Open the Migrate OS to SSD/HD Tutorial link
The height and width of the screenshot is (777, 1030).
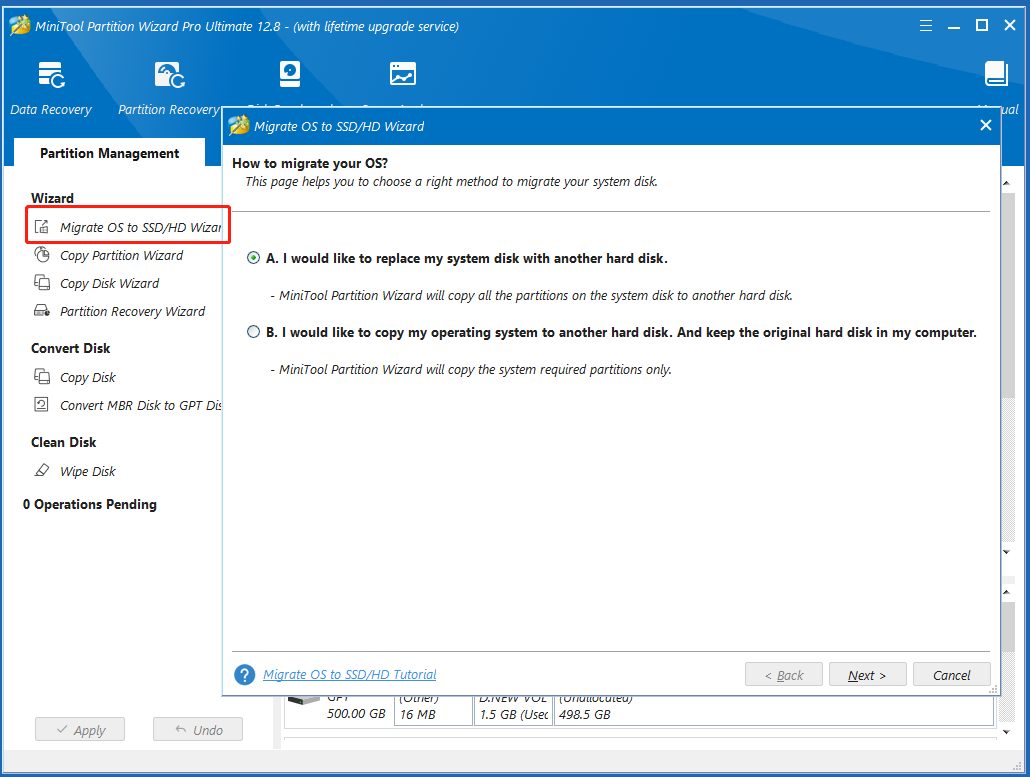pyautogui.click(x=349, y=675)
